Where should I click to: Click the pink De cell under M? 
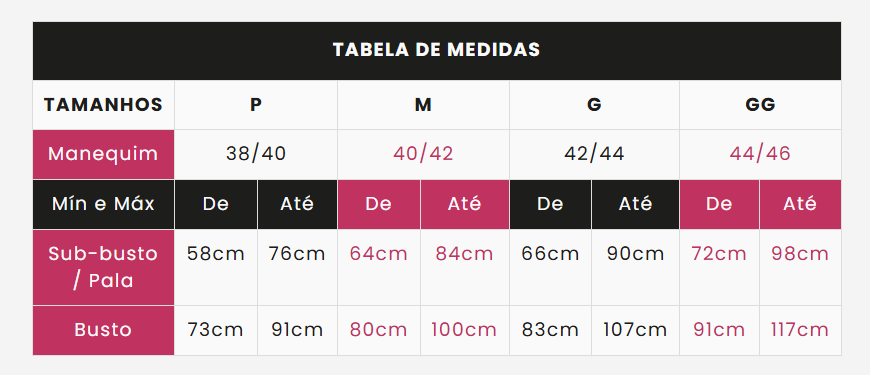pos(379,204)
